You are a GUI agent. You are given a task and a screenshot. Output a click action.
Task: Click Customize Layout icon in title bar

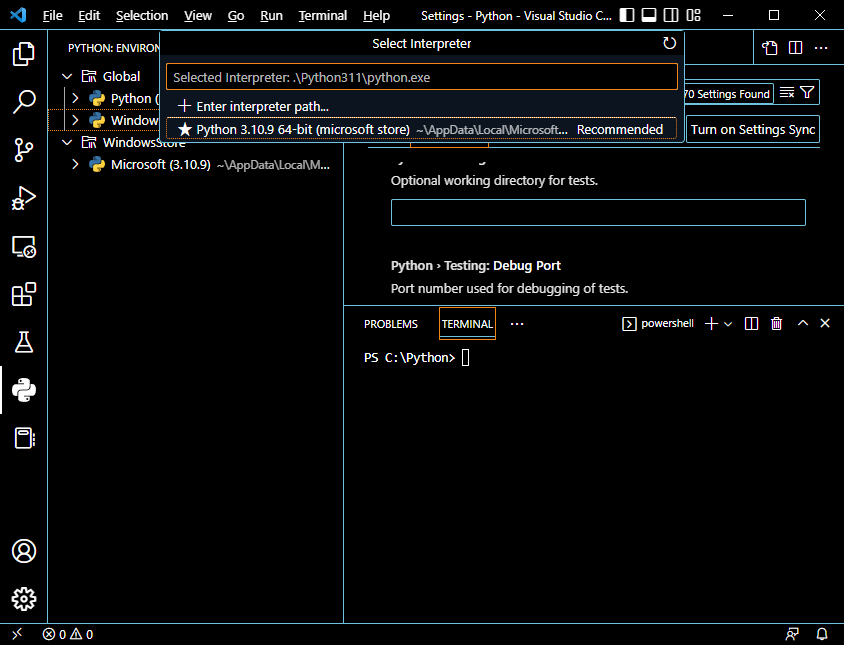694,15
